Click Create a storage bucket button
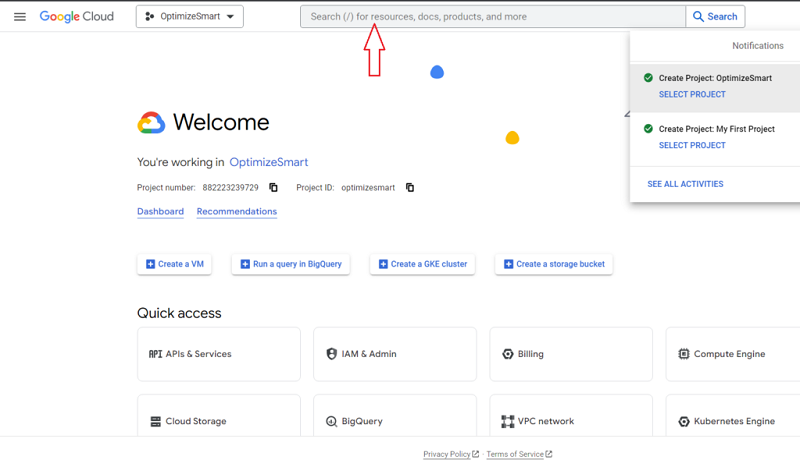This screenshot has width=800, height=467. click(554, 264)
